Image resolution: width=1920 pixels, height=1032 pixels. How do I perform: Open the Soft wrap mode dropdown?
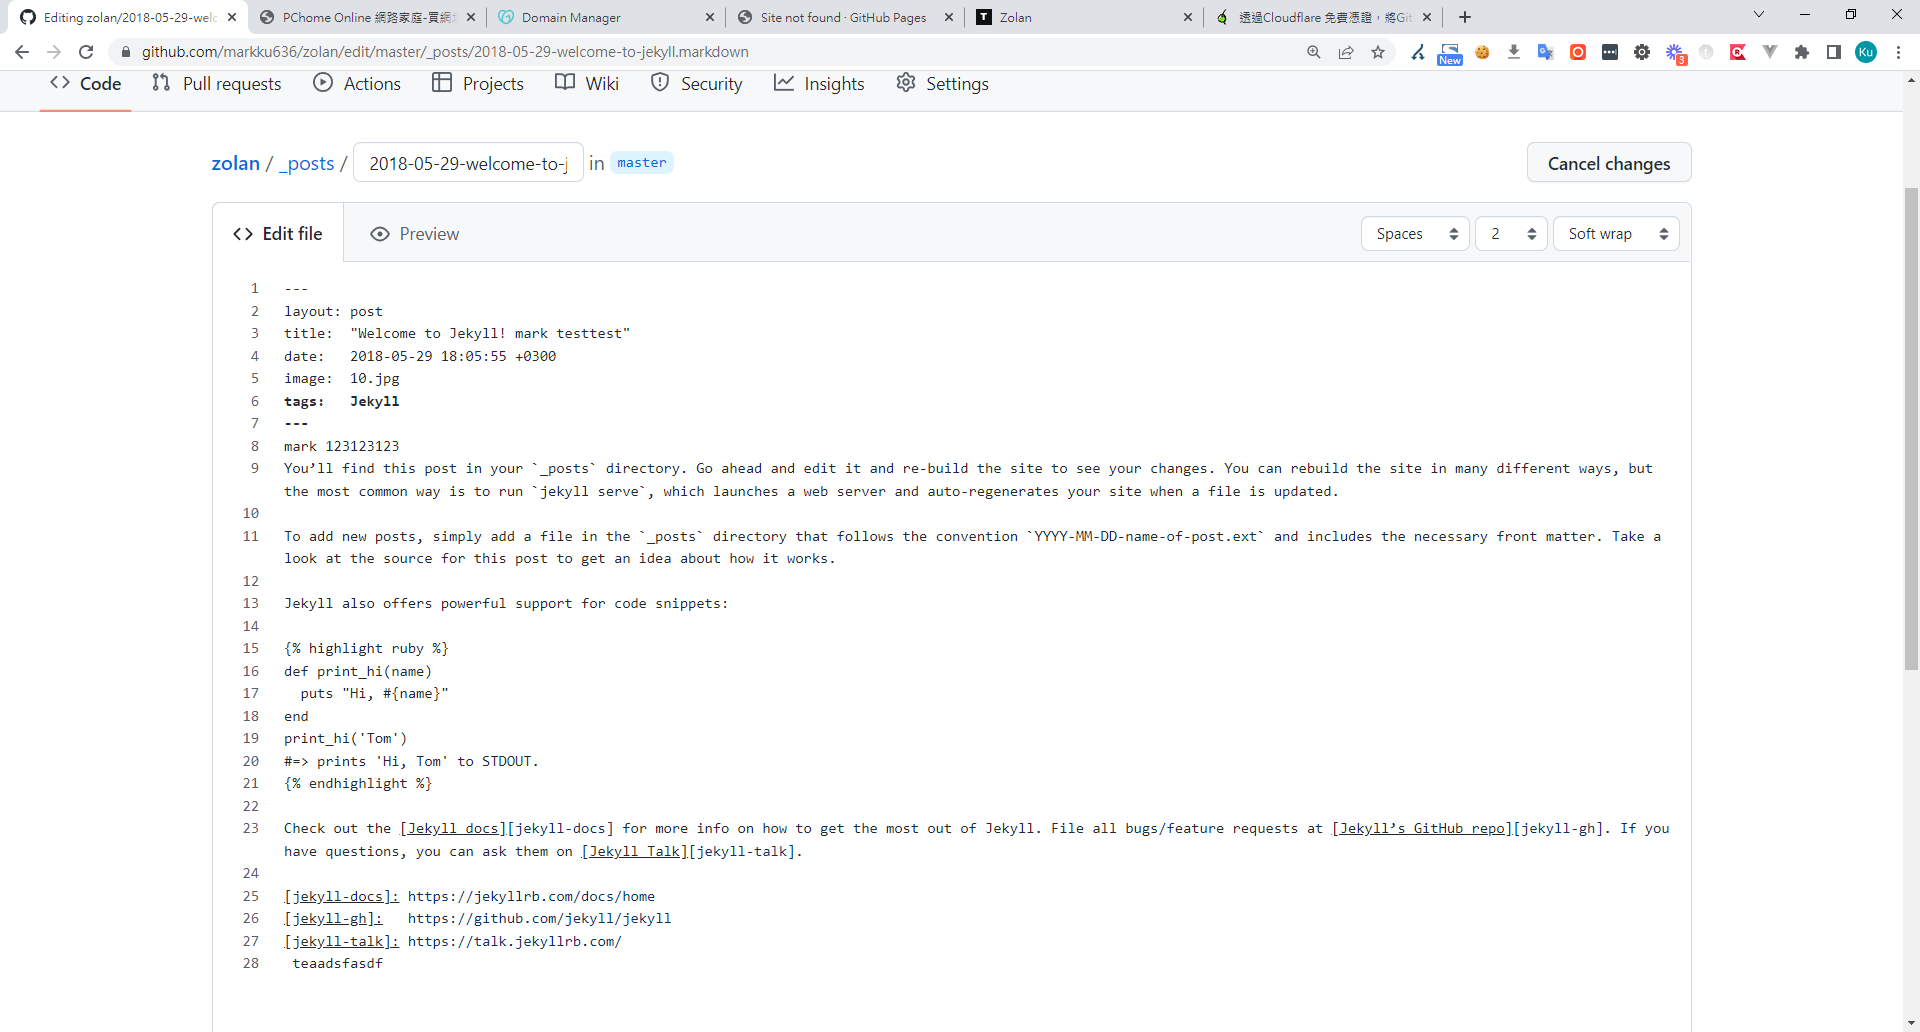click(1616, 234)
